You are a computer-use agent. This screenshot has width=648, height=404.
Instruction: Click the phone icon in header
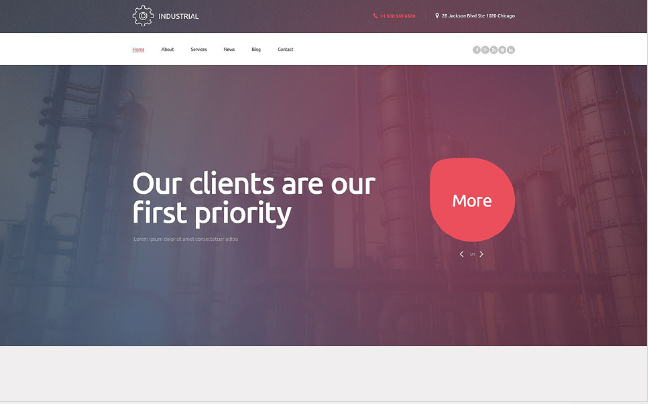click(375, 16)
